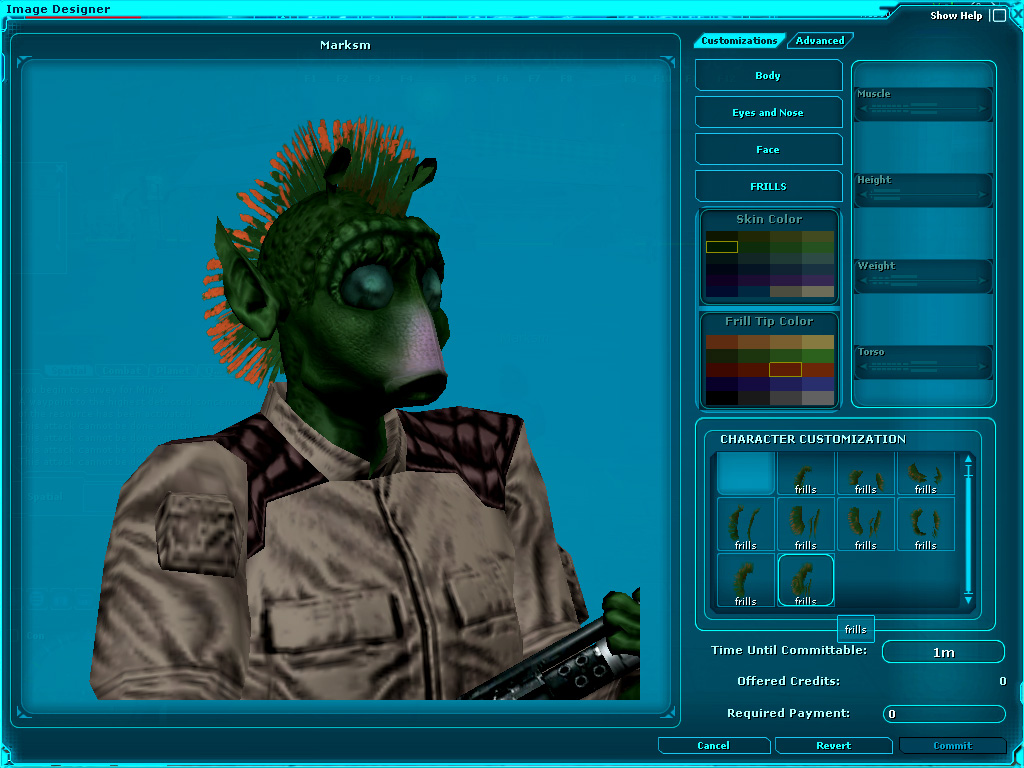Choose the bright green Frill Tip Color swatch
The height and width of the screenshot is (768, 1024).
[818, 356]
